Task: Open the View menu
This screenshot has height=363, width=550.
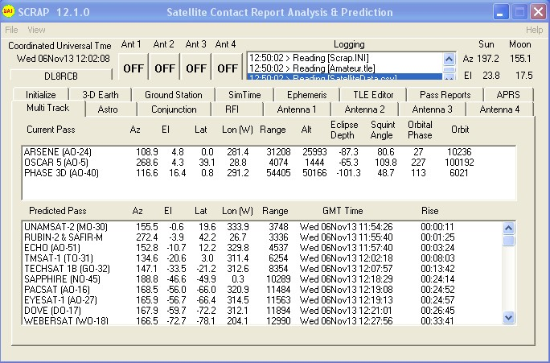Action: (x=36, y=30)
